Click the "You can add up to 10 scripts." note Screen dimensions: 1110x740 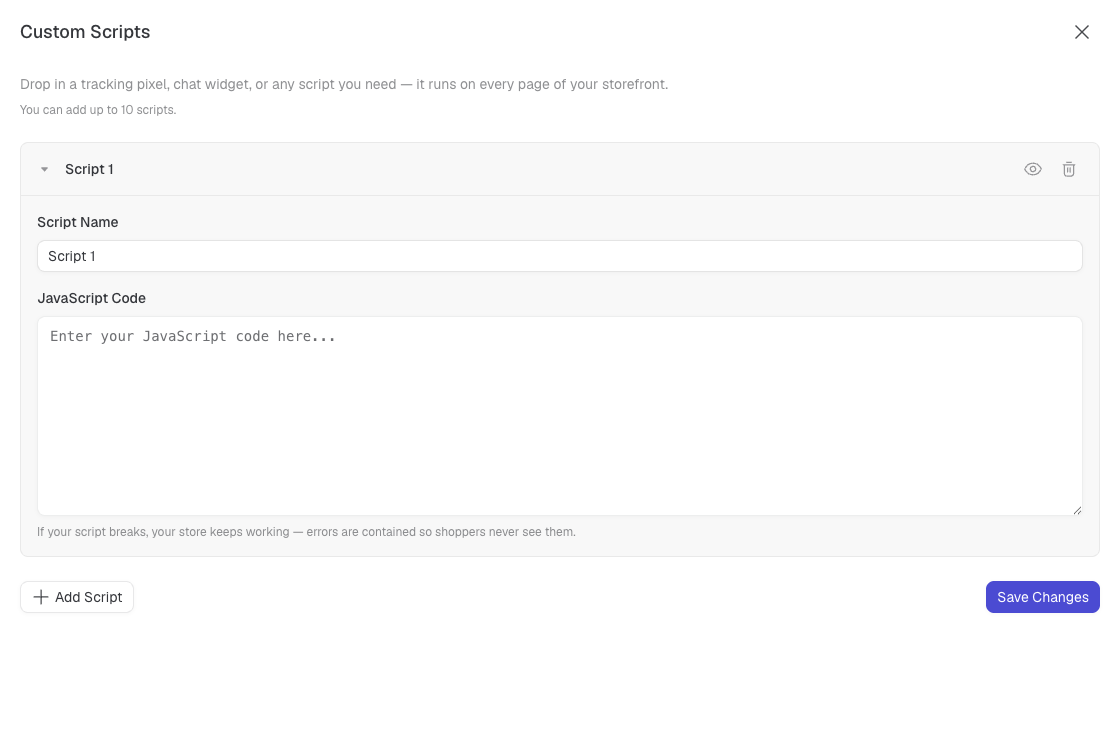coord(98,110)
